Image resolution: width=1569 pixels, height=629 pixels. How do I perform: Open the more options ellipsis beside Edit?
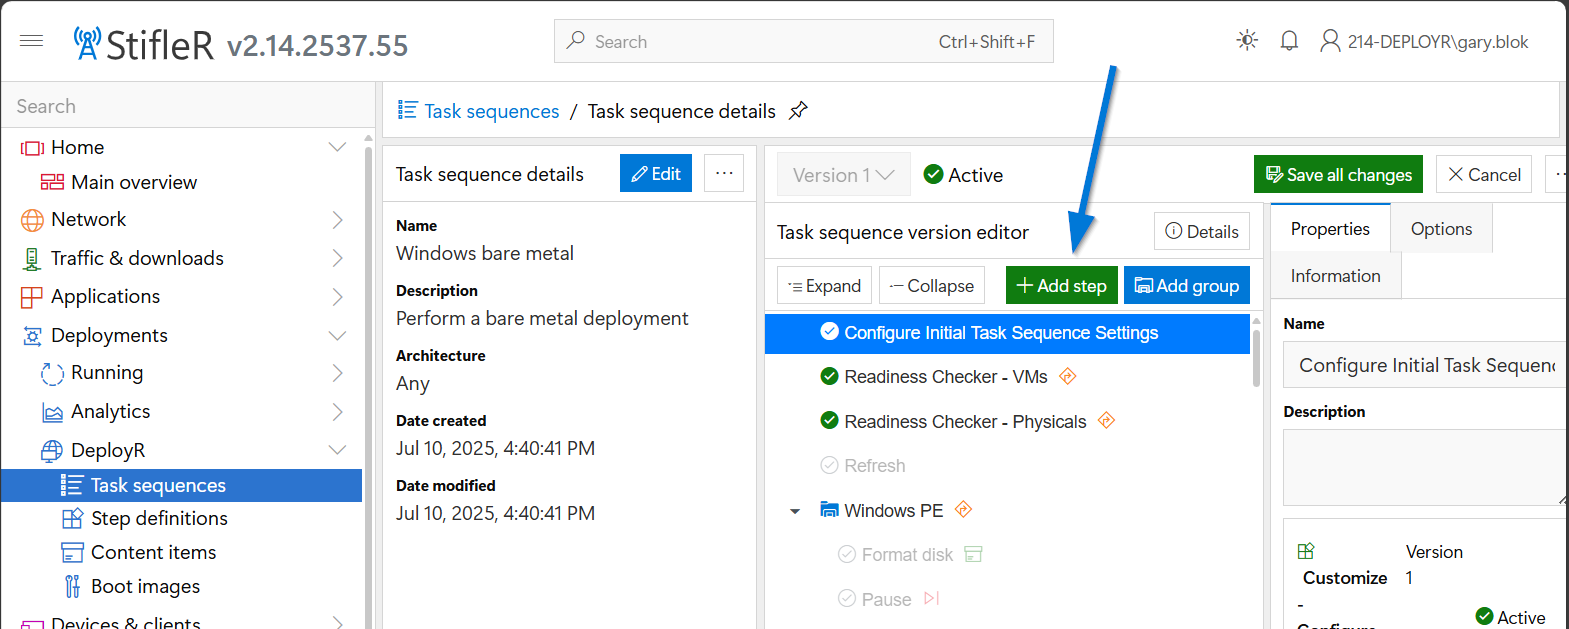(724, 173)
